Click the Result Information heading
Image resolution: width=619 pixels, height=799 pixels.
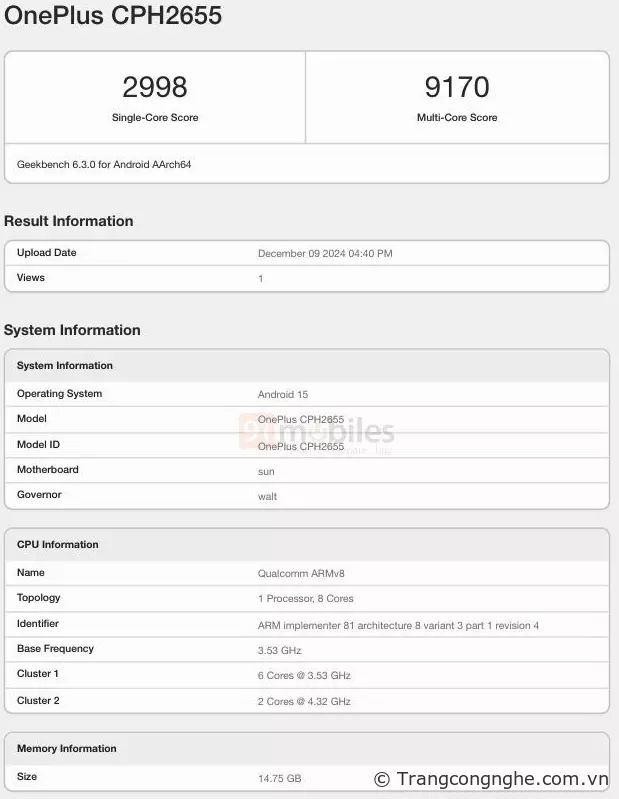68,221
